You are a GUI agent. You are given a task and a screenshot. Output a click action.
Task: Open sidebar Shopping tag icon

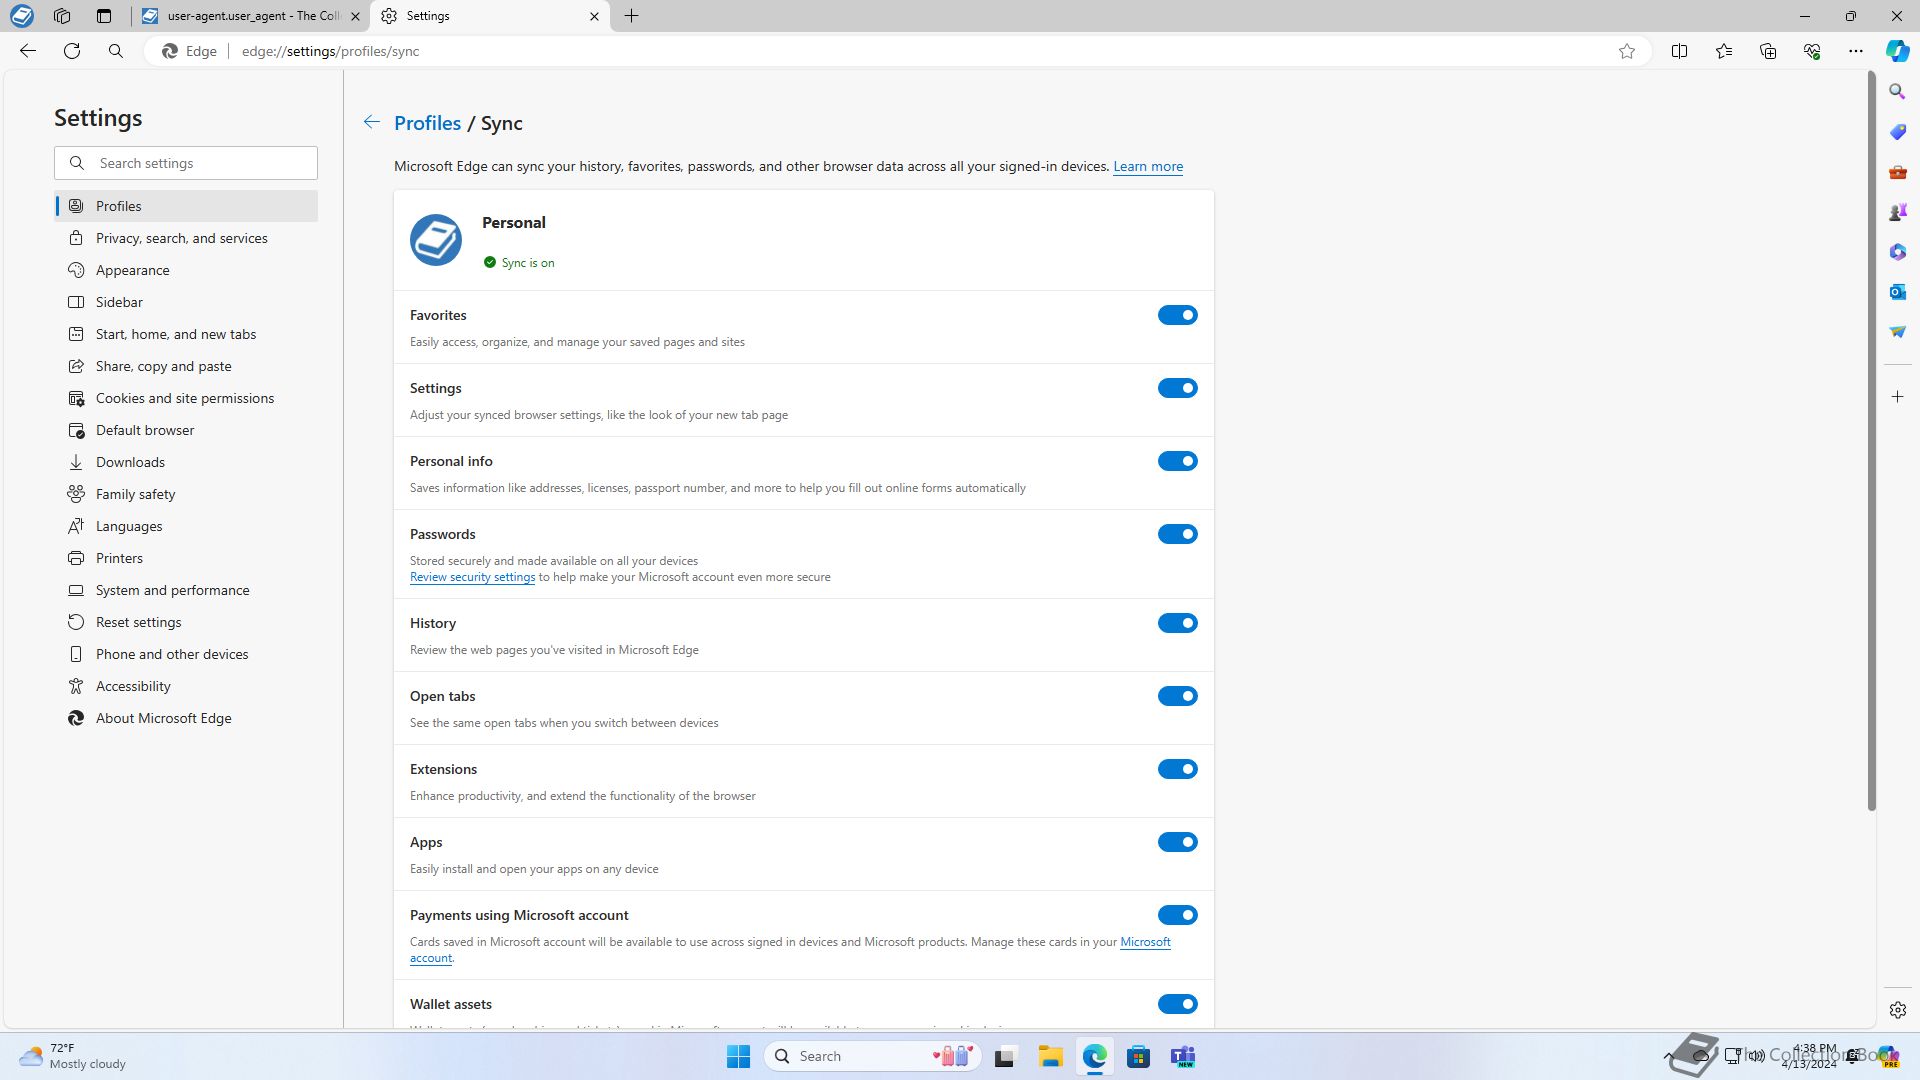click(1897, 132)
